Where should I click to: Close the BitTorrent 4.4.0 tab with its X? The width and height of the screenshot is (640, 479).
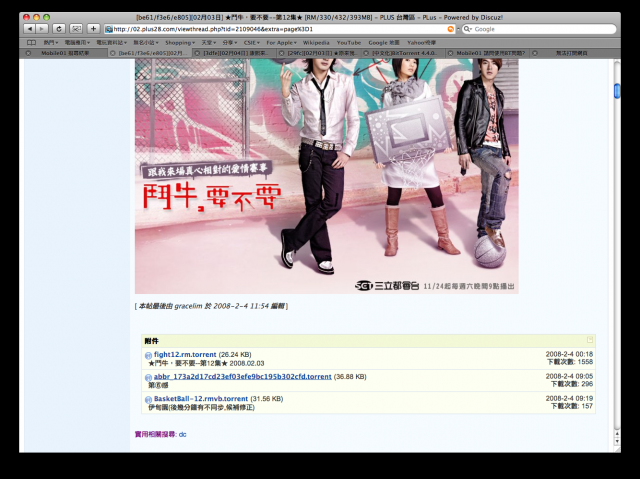coord(366,53)
